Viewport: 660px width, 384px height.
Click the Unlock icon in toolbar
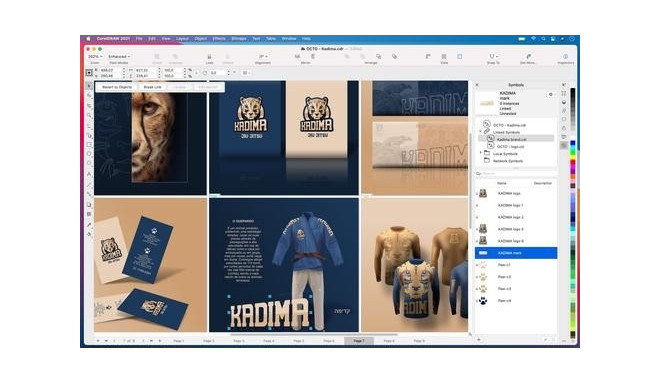[x=228, y=56]
